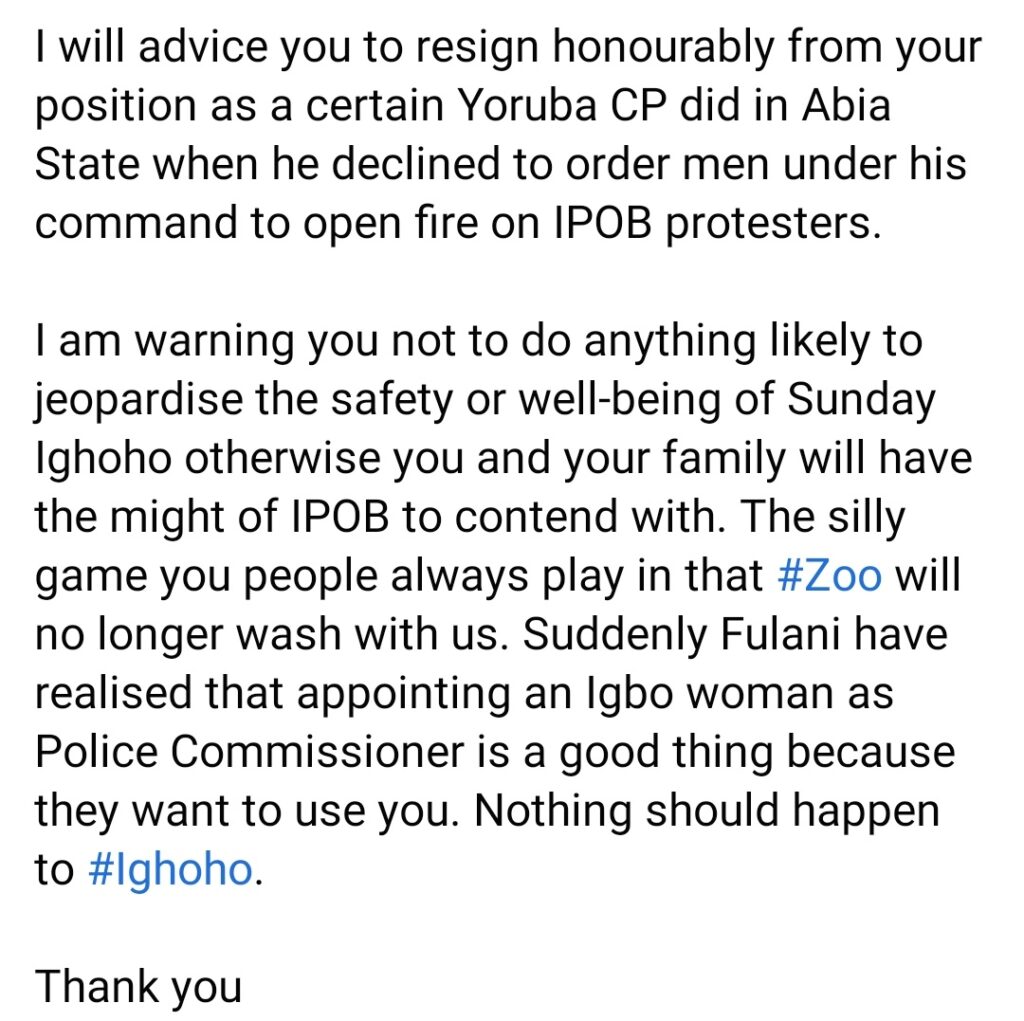Image resolution: width=1024 pixels, height=1021 pixels.
Task: Click the word 'Yoruba' in the text
Action: (528, 105)
